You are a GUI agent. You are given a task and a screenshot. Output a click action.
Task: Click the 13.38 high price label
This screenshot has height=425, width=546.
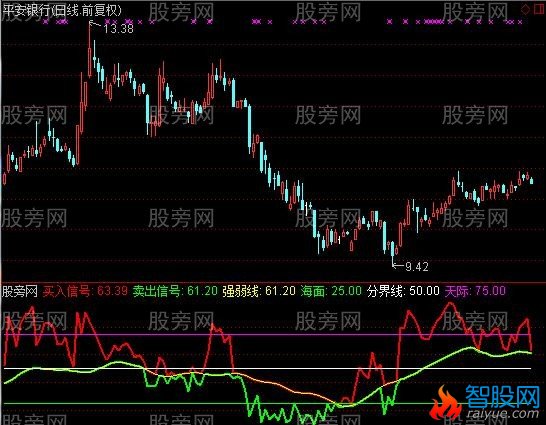(x=118, y=29)
